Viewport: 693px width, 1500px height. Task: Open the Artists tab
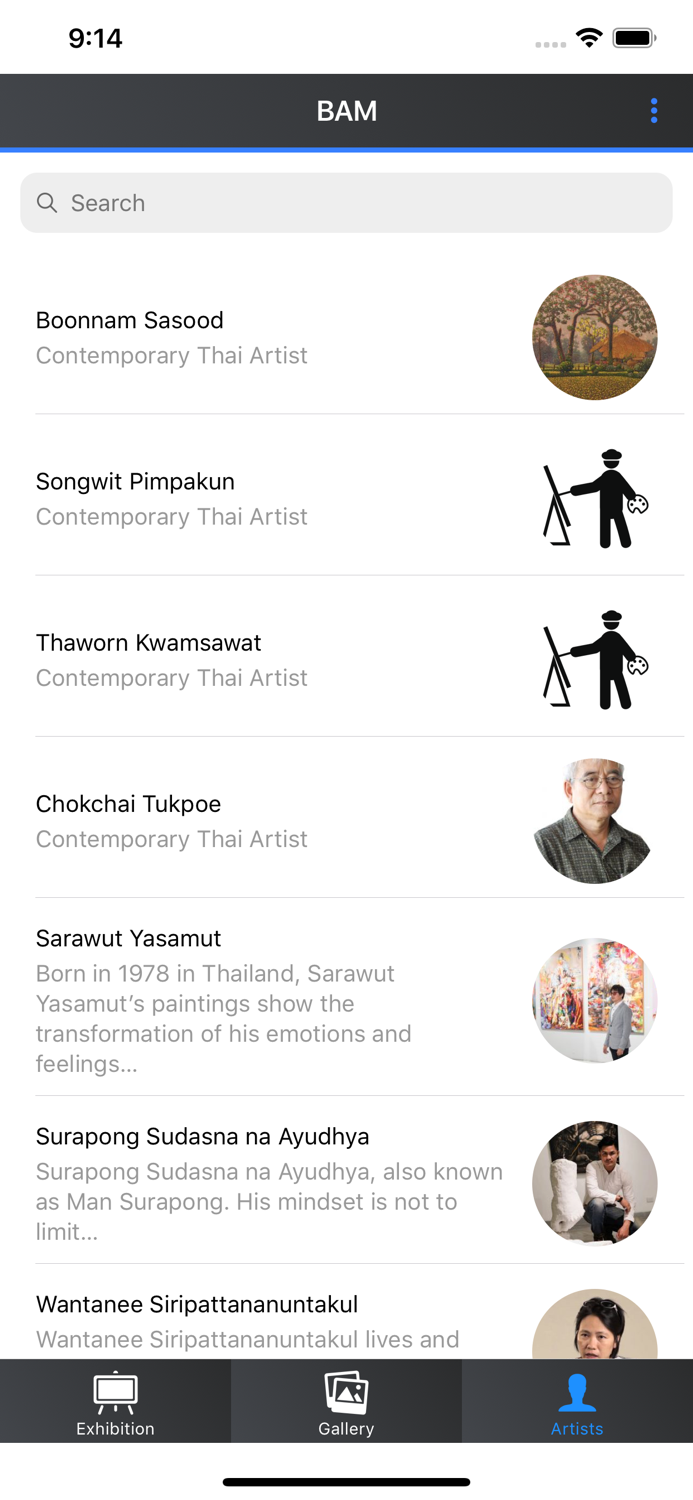[577, 1400]
